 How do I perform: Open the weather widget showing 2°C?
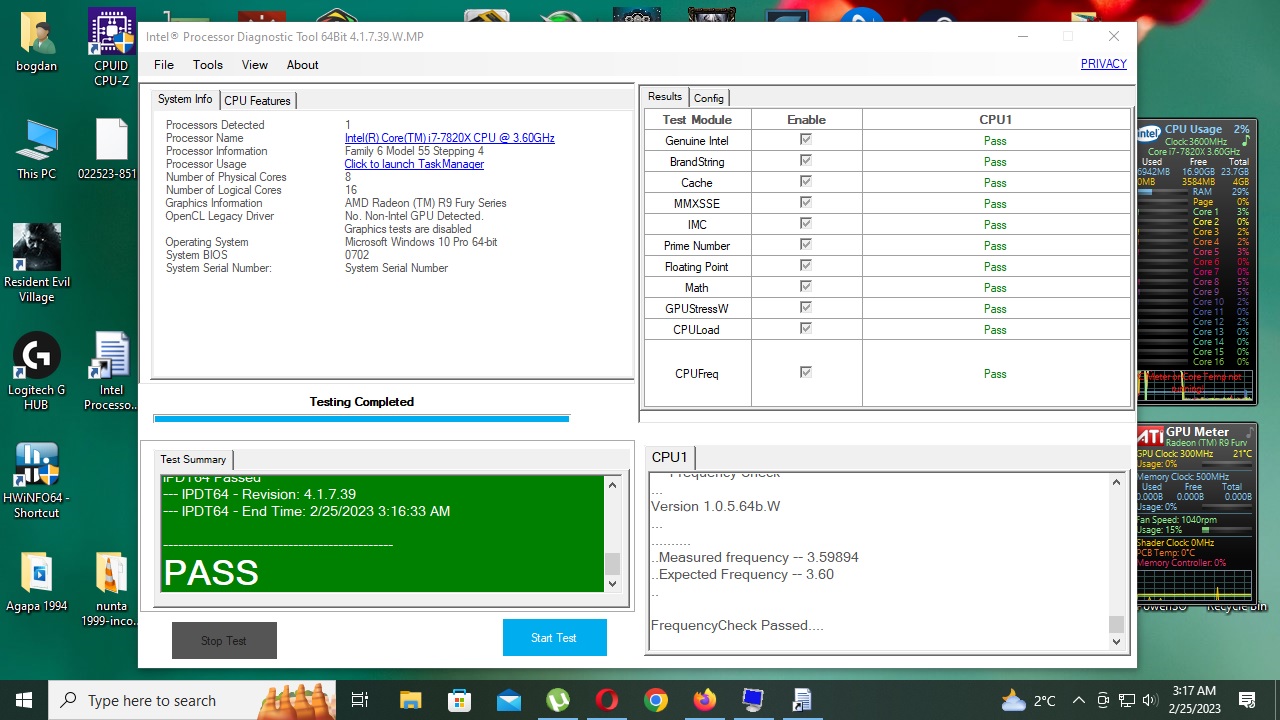(1028, 700)
